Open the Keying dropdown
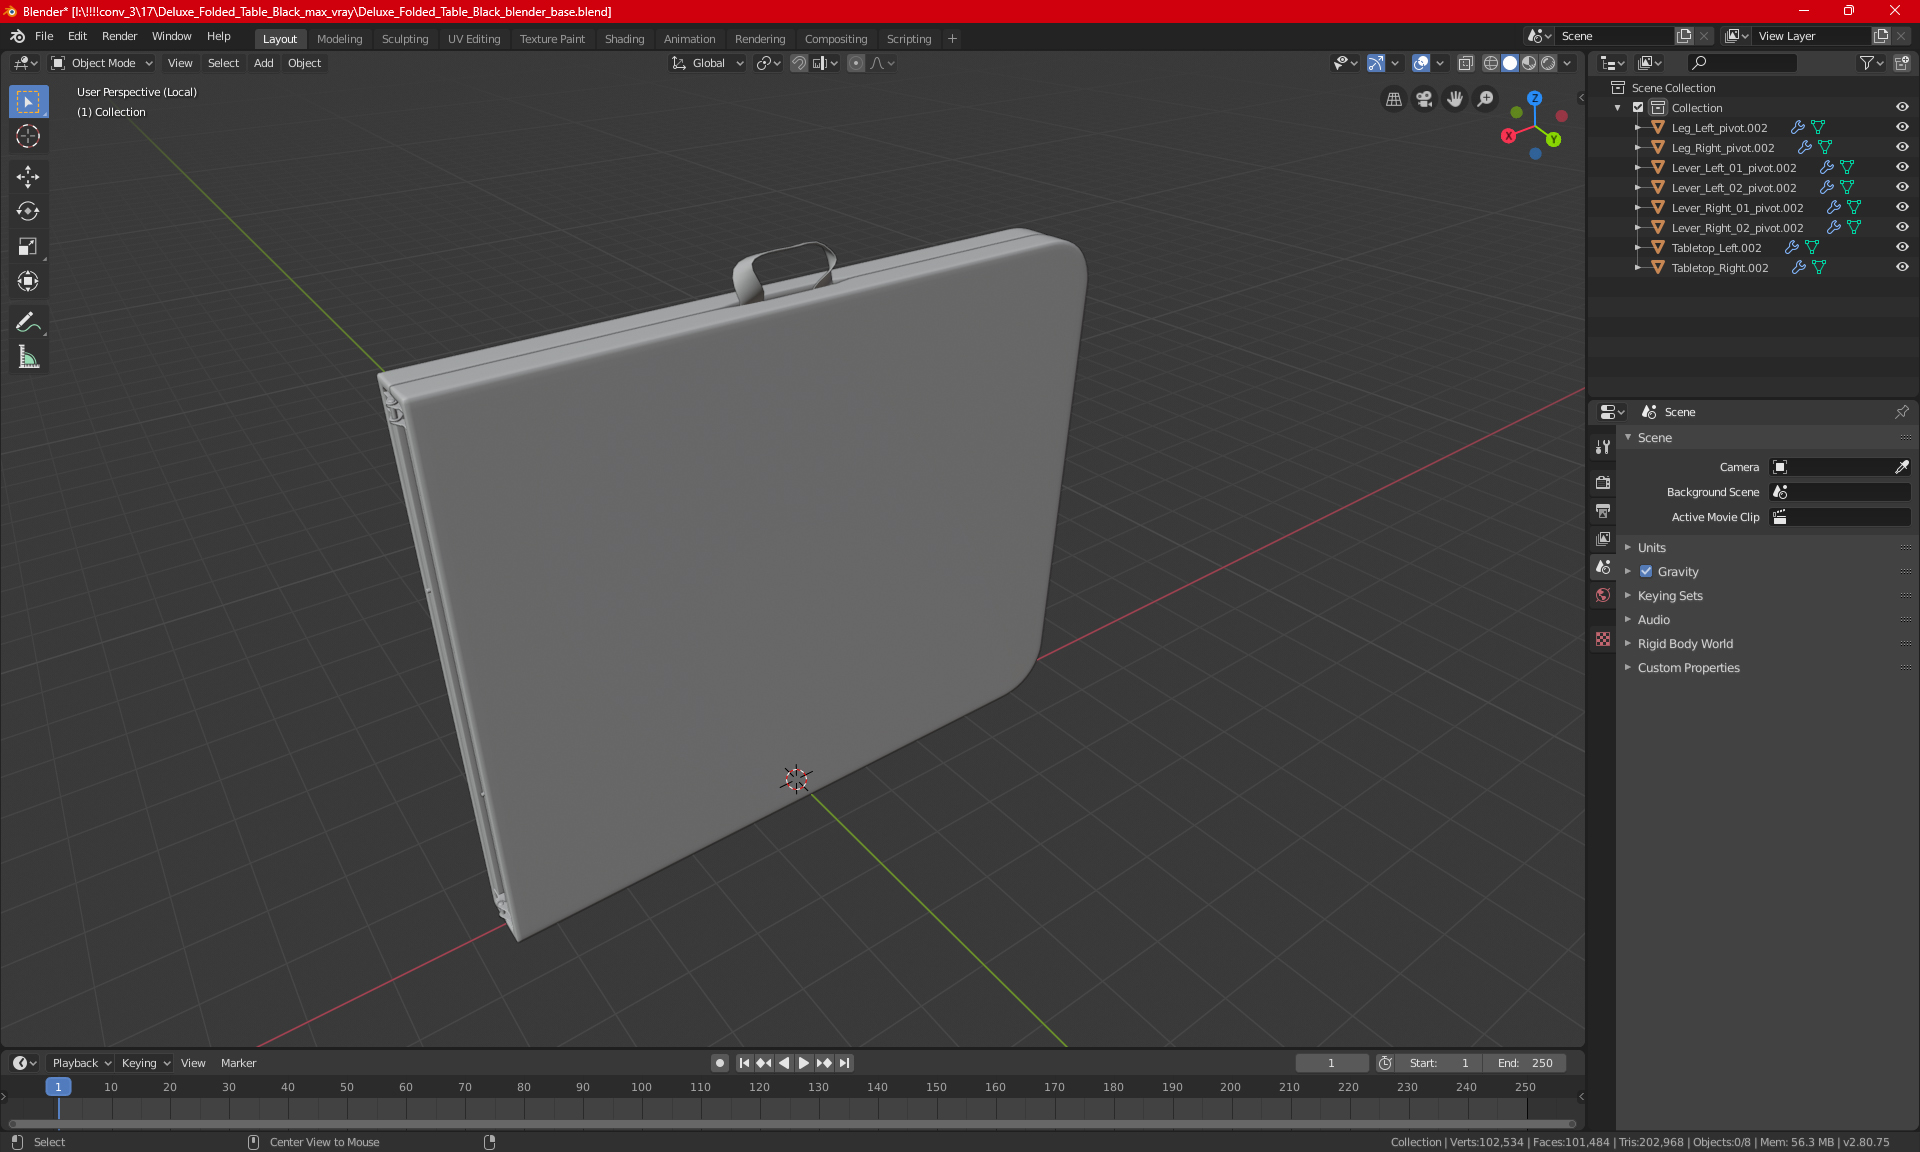 click(145, 1063)
